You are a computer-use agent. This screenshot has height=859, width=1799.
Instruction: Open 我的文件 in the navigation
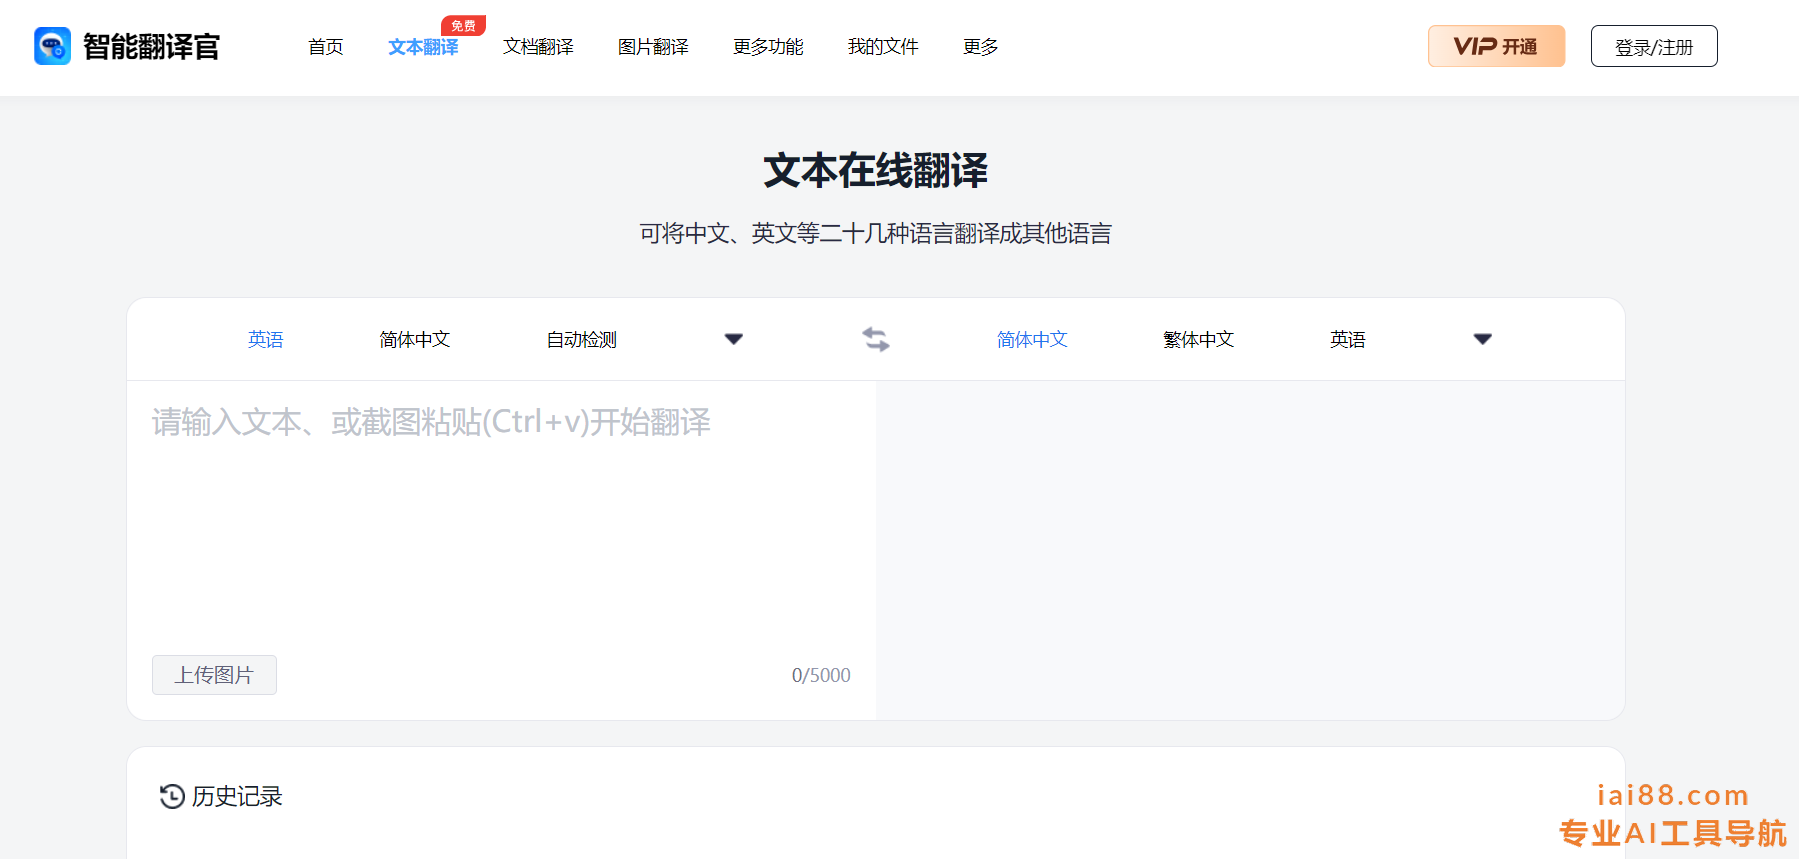coord(883,47)
